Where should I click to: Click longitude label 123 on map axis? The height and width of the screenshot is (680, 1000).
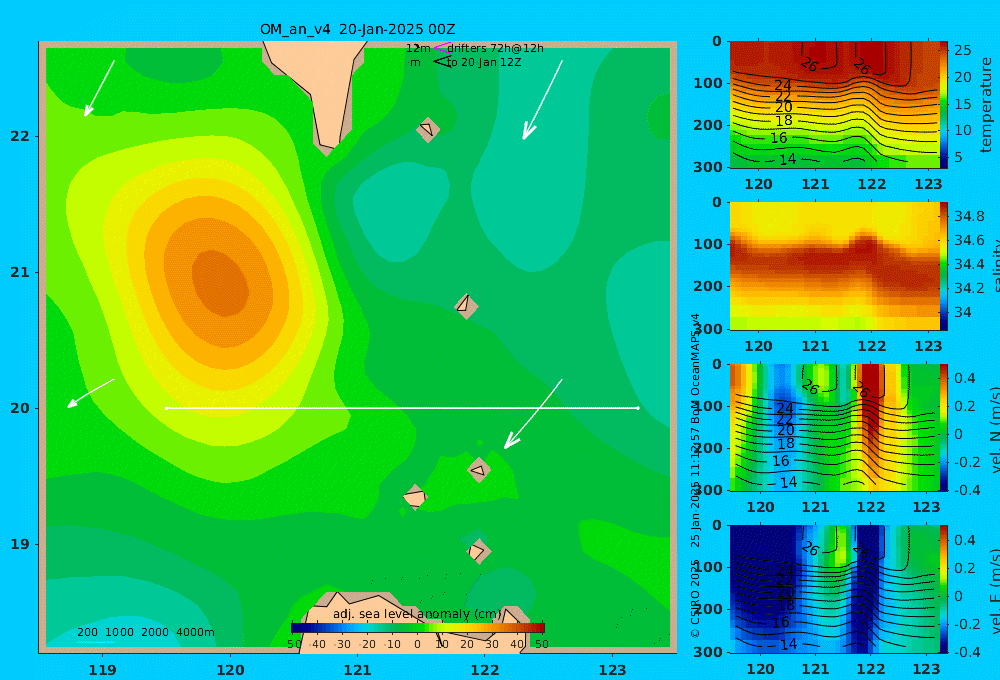point(612,670)
